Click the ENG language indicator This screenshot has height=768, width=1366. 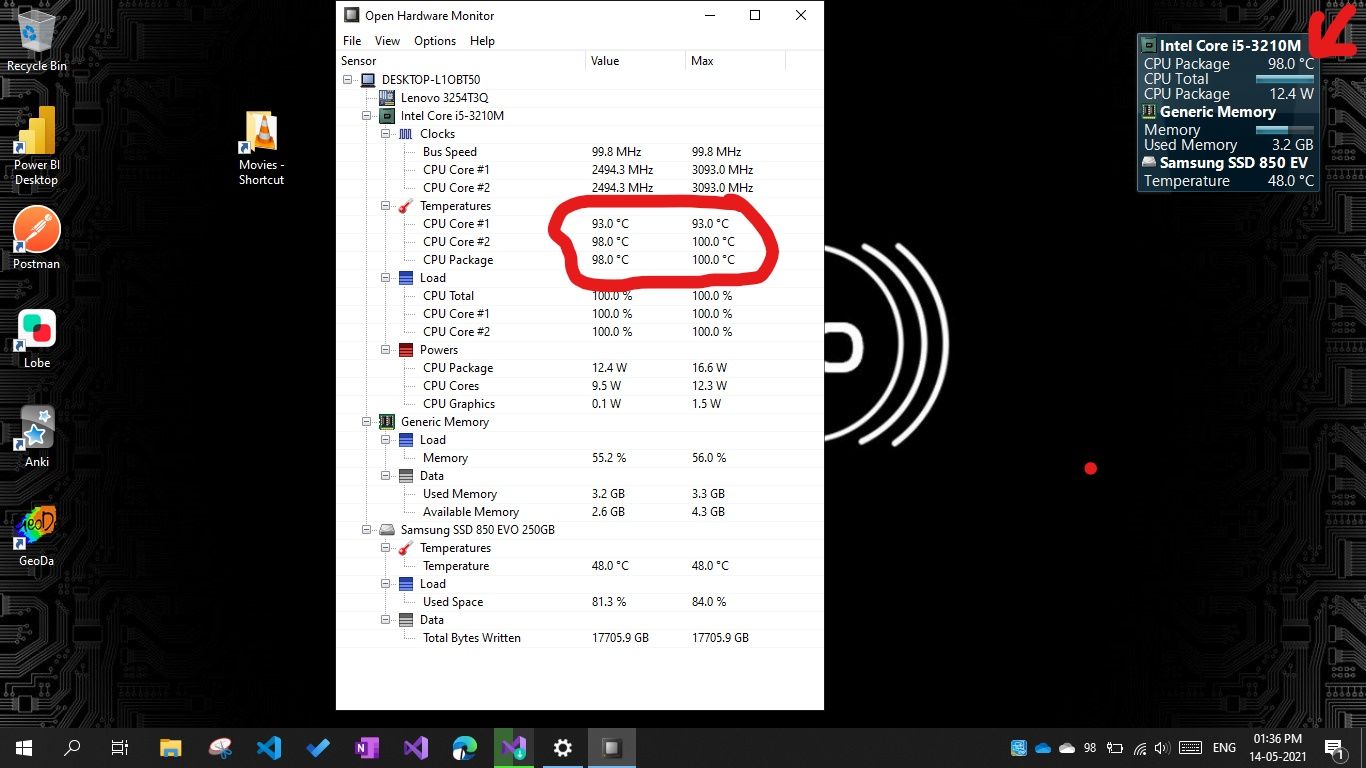[x=1224, y=748]
